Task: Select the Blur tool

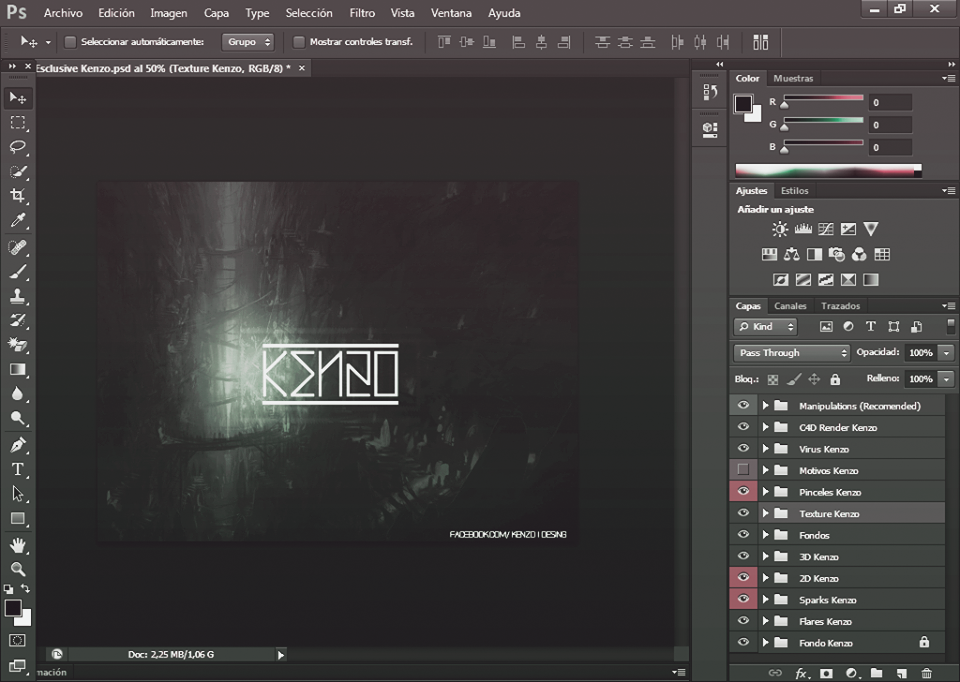Action: 18,394
